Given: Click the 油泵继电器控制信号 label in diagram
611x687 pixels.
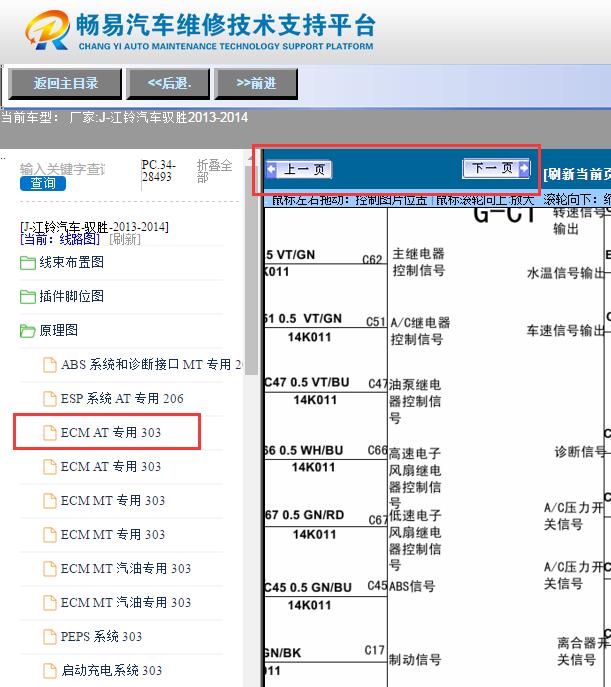Looking at the screenshot, I should pyautogui.click(x=415, y=401).
